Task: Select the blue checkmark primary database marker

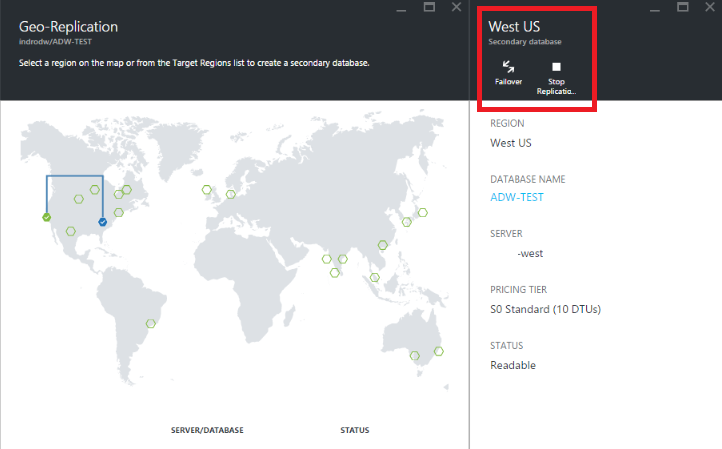Action: [x=102, y=222]
